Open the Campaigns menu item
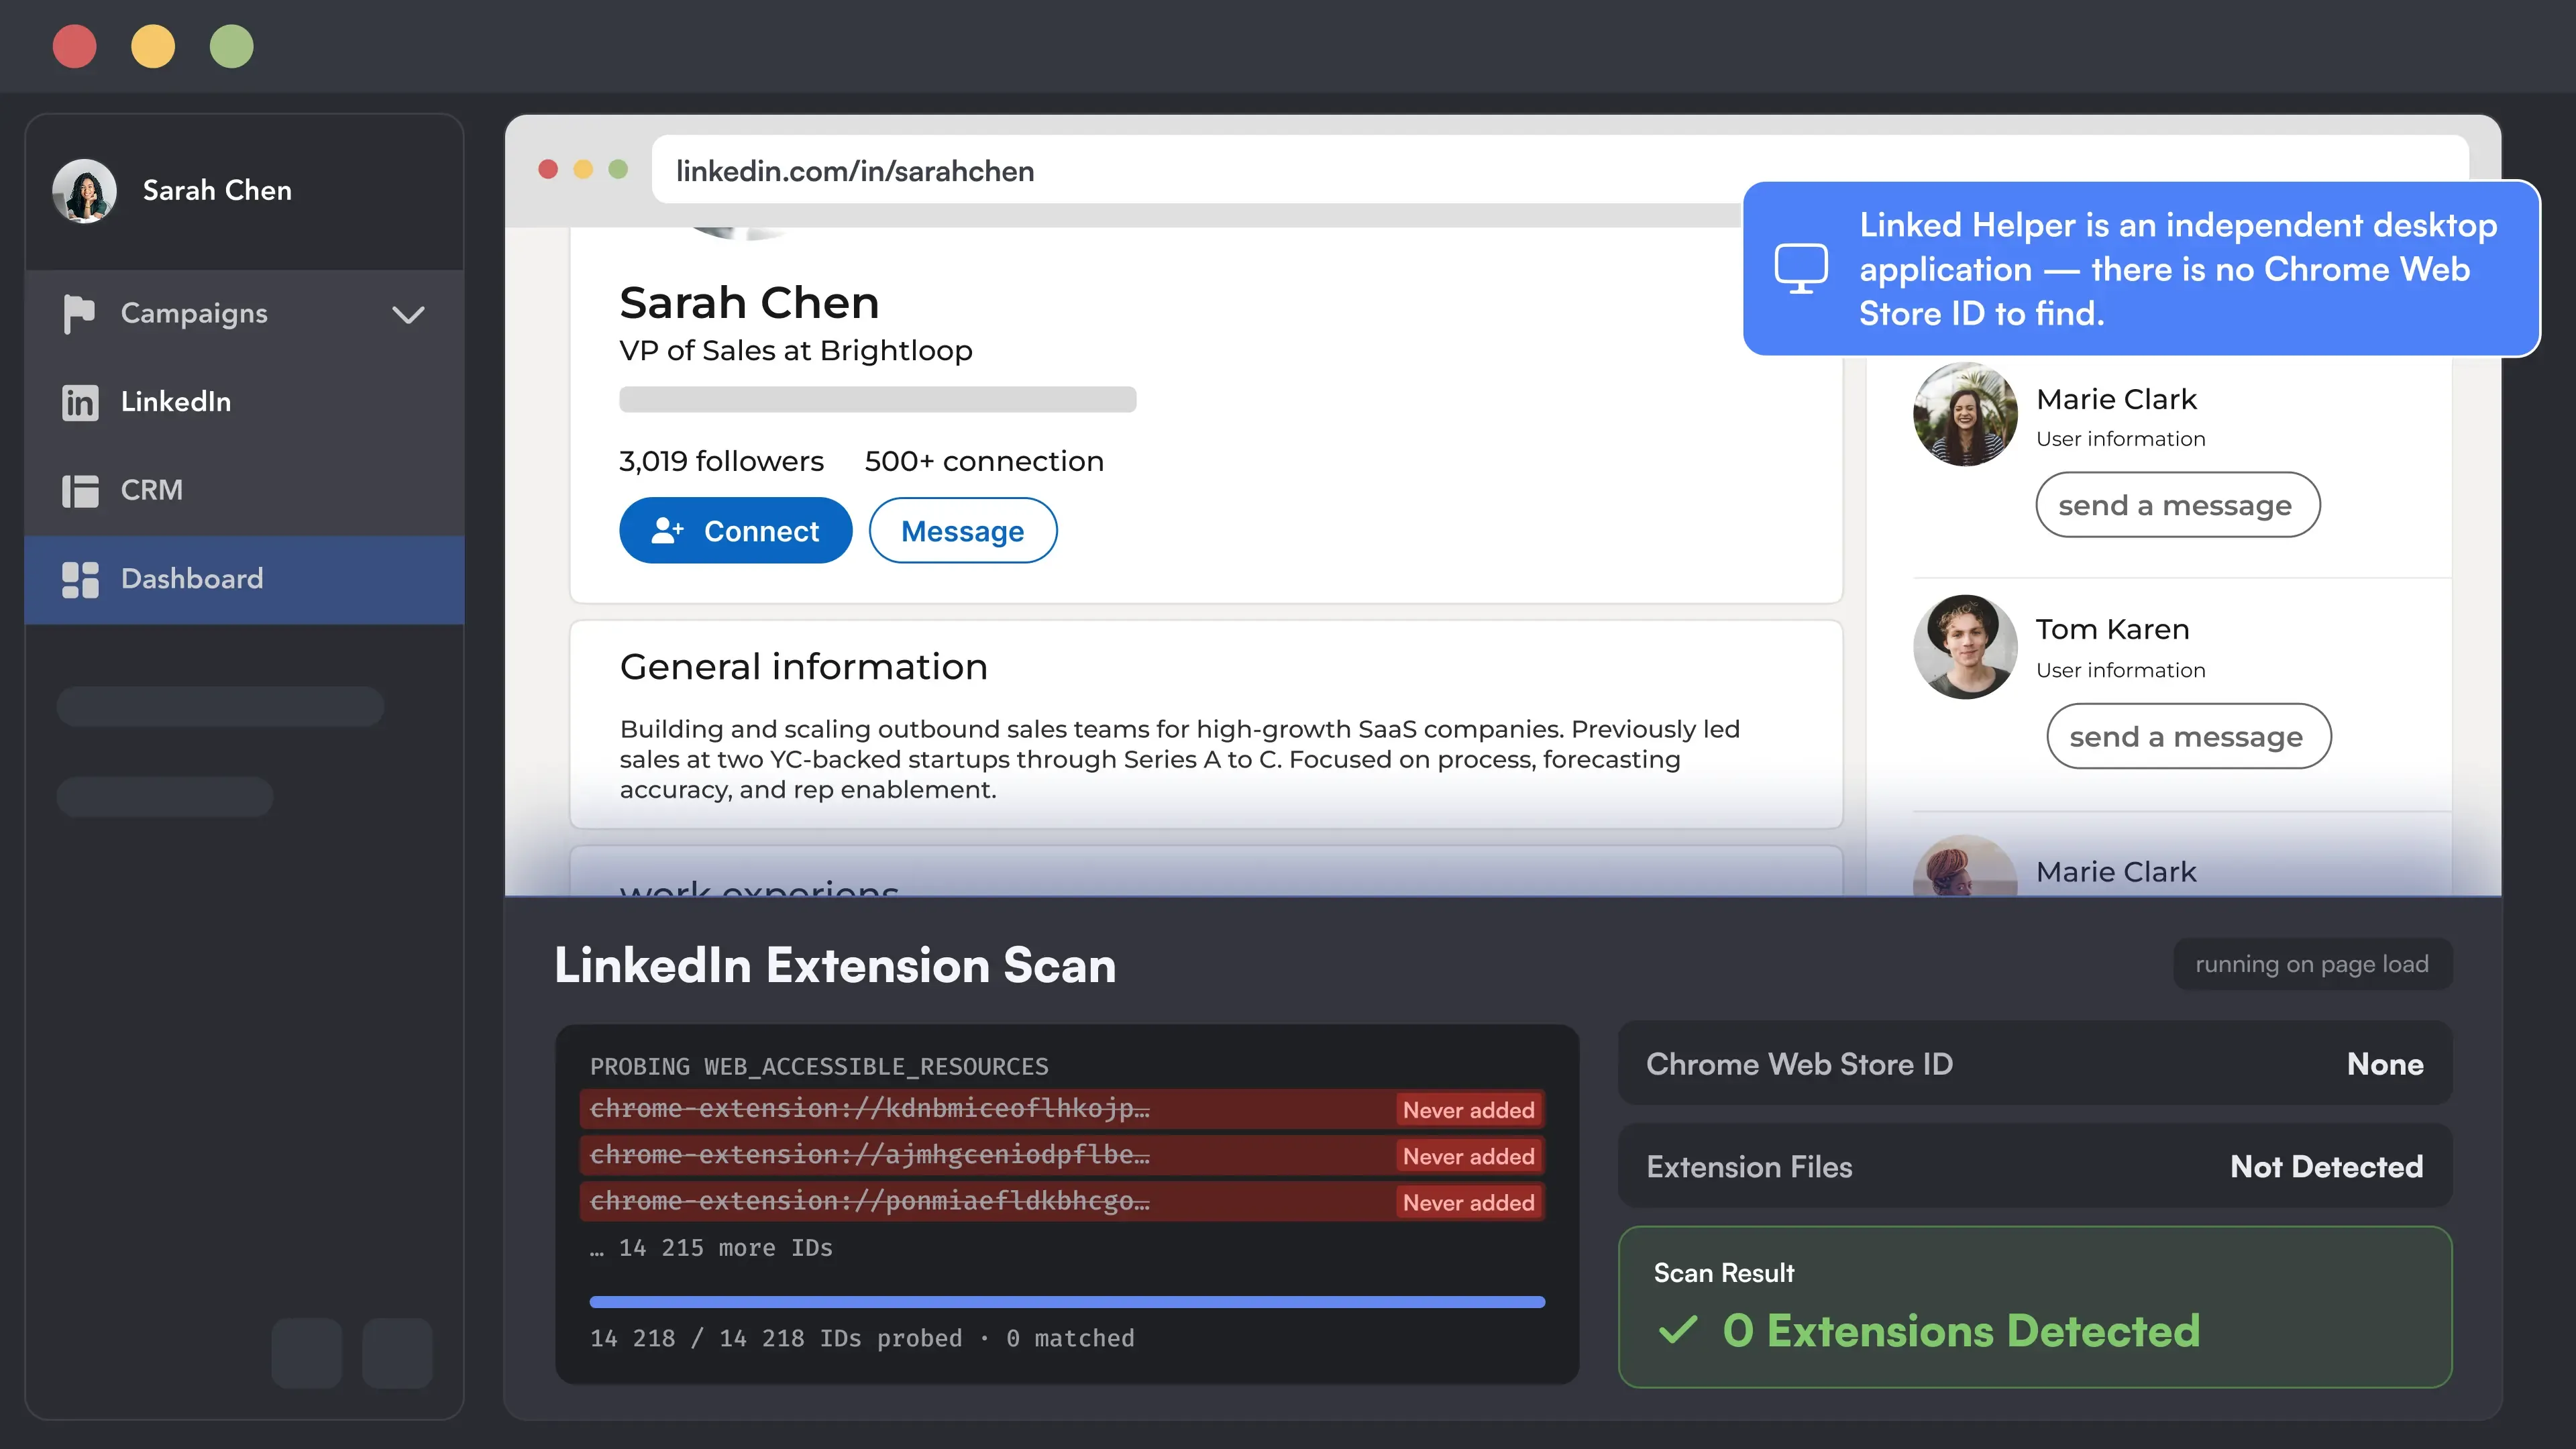The height and width of the screenshot is (1449, 2576). (244, 314)
